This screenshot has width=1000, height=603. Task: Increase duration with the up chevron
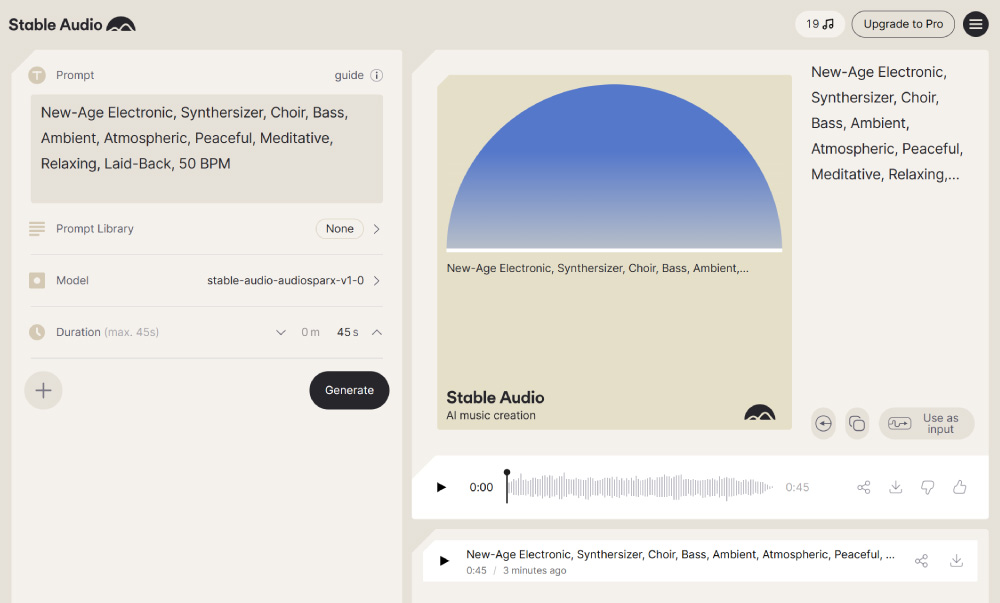tap(376, 333)
